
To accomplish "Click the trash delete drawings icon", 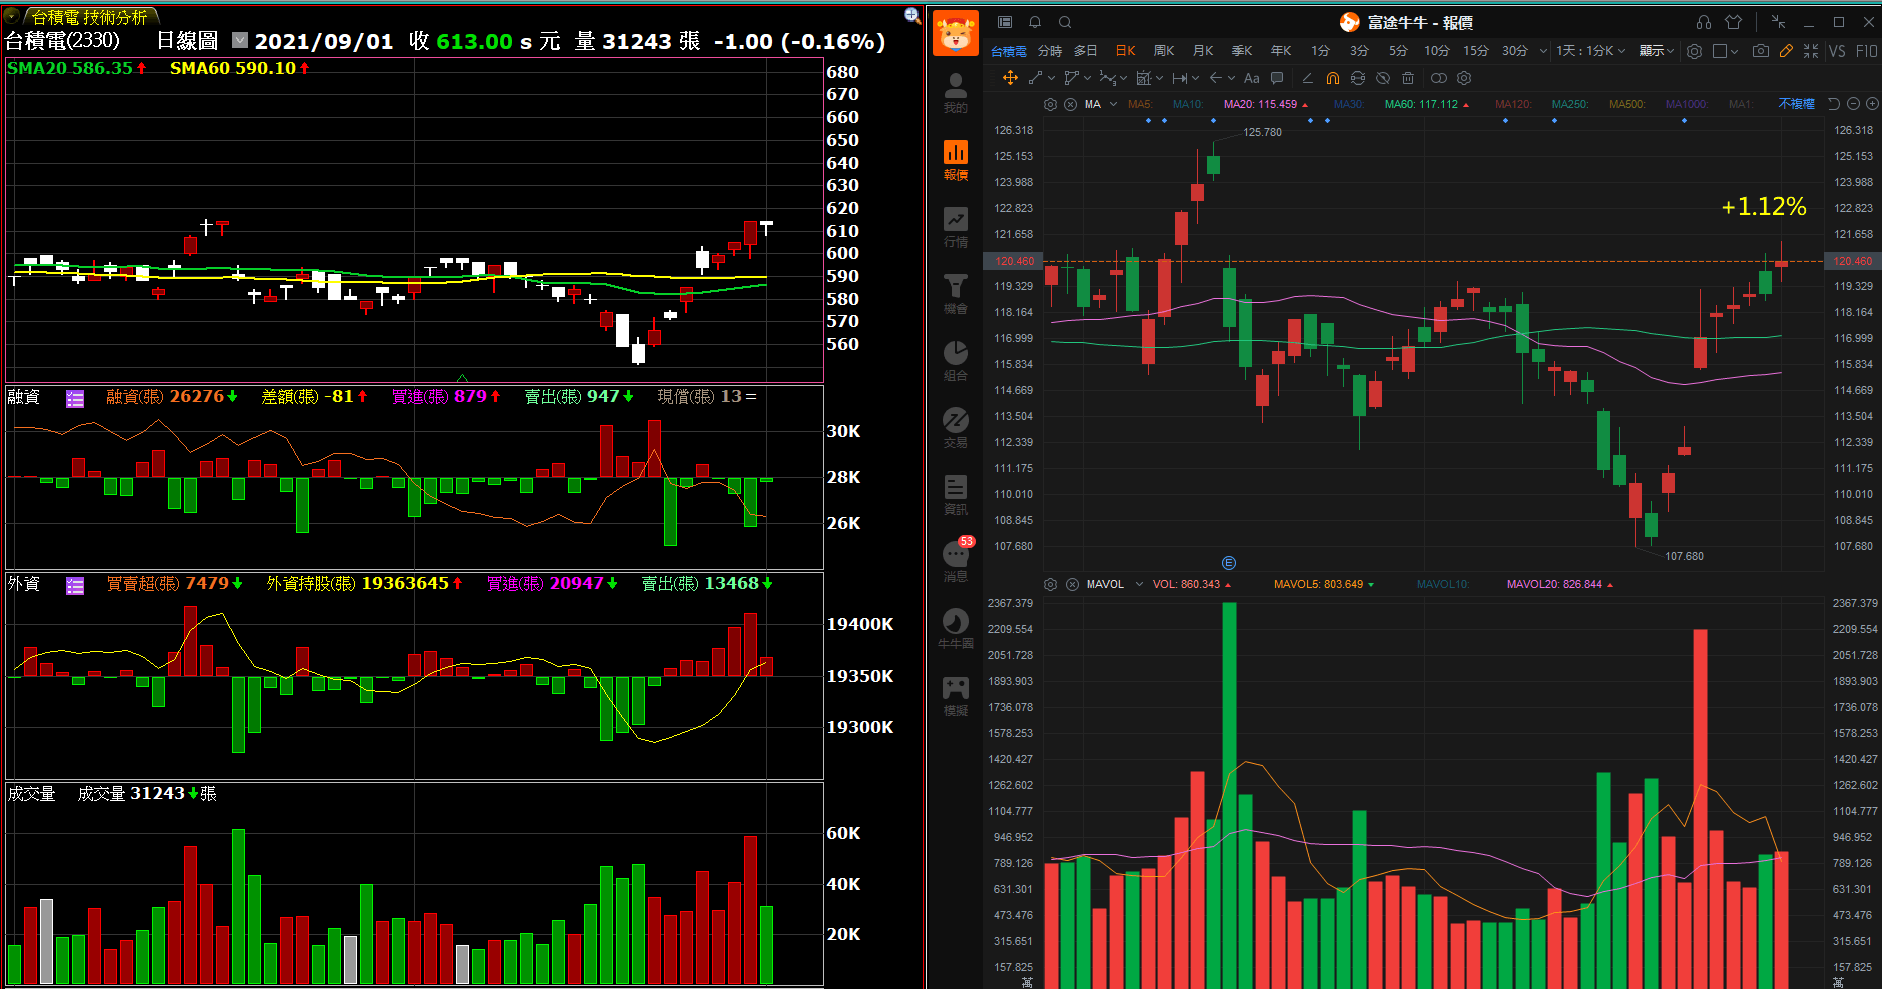I will click(1408, 78).
